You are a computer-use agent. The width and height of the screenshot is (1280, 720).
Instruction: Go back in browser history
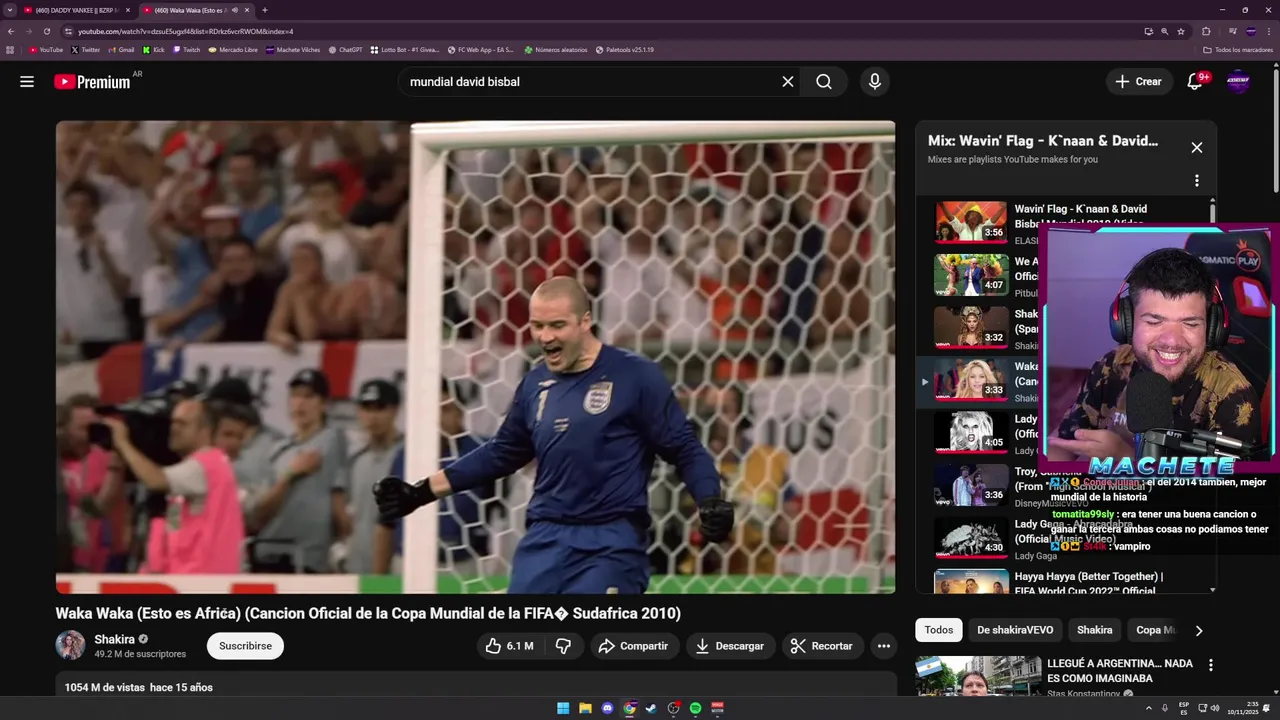(11, 31)
